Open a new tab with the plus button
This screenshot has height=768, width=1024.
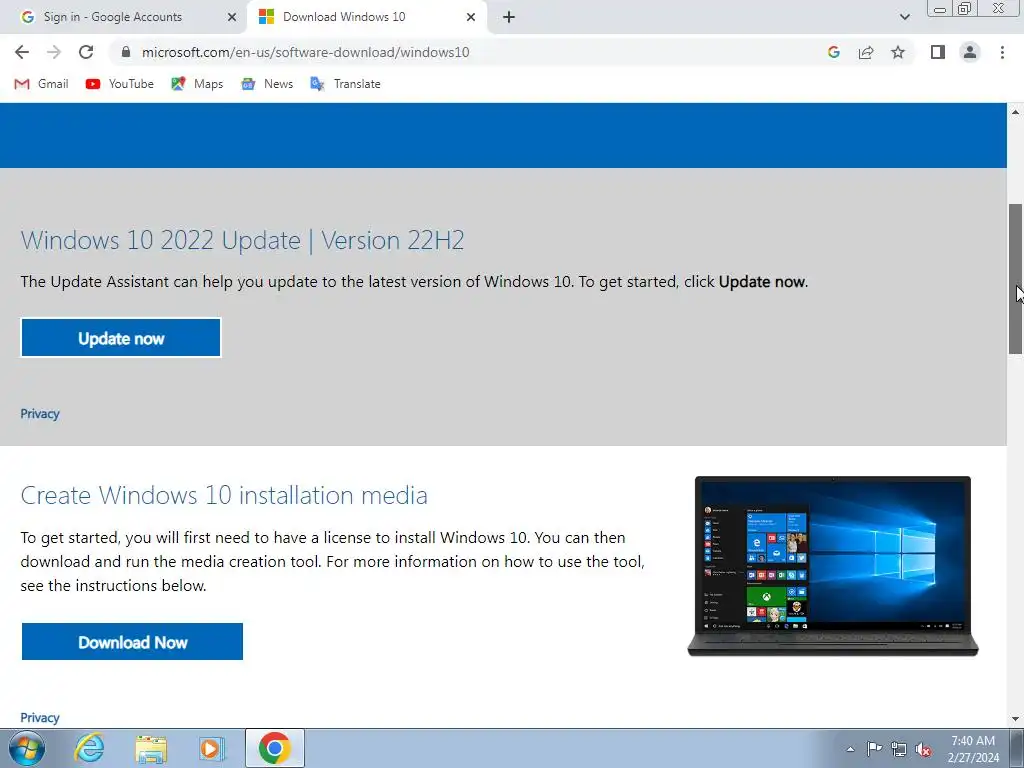[x=509, y=17]
